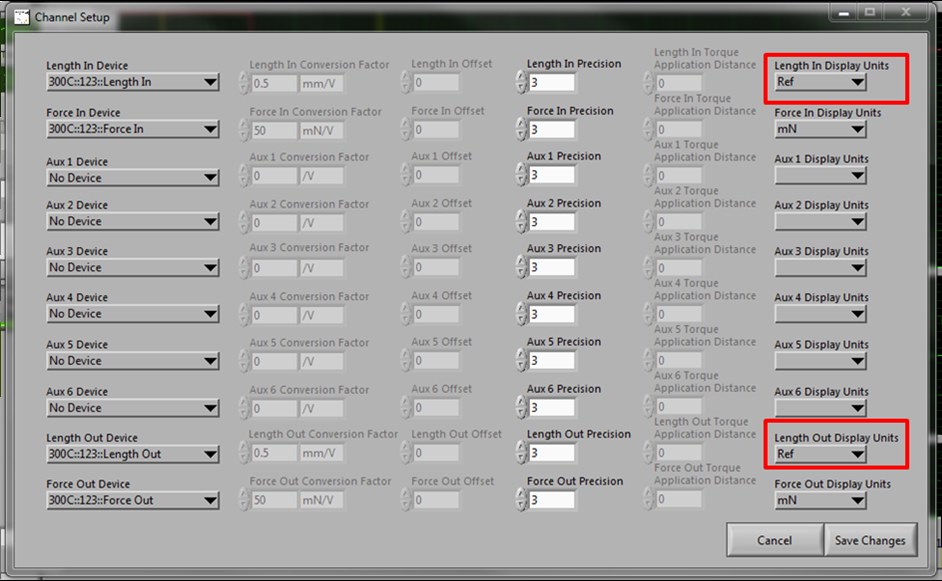This screenshot has height=581, width=942.
Task: Open Length In Display Units dropdown
Action: click(x=820, y=82)
